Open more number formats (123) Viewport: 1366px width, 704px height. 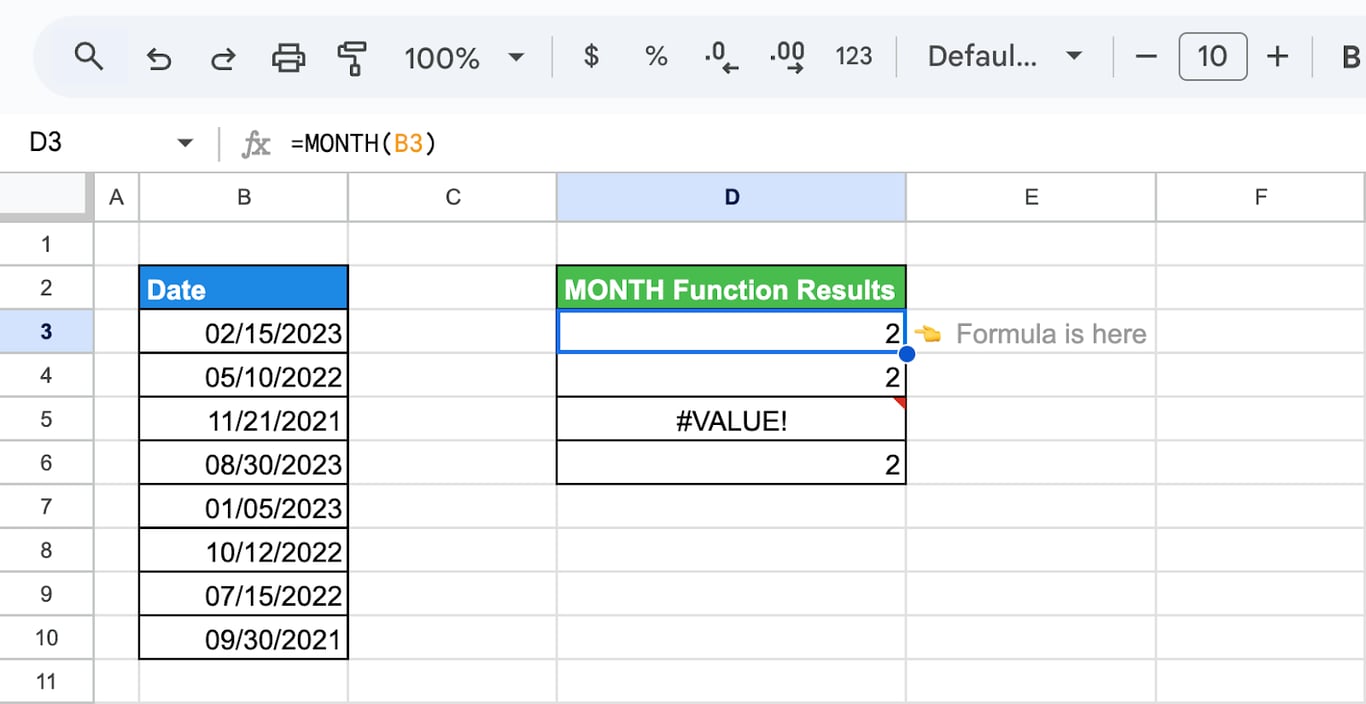click(854, 57)
